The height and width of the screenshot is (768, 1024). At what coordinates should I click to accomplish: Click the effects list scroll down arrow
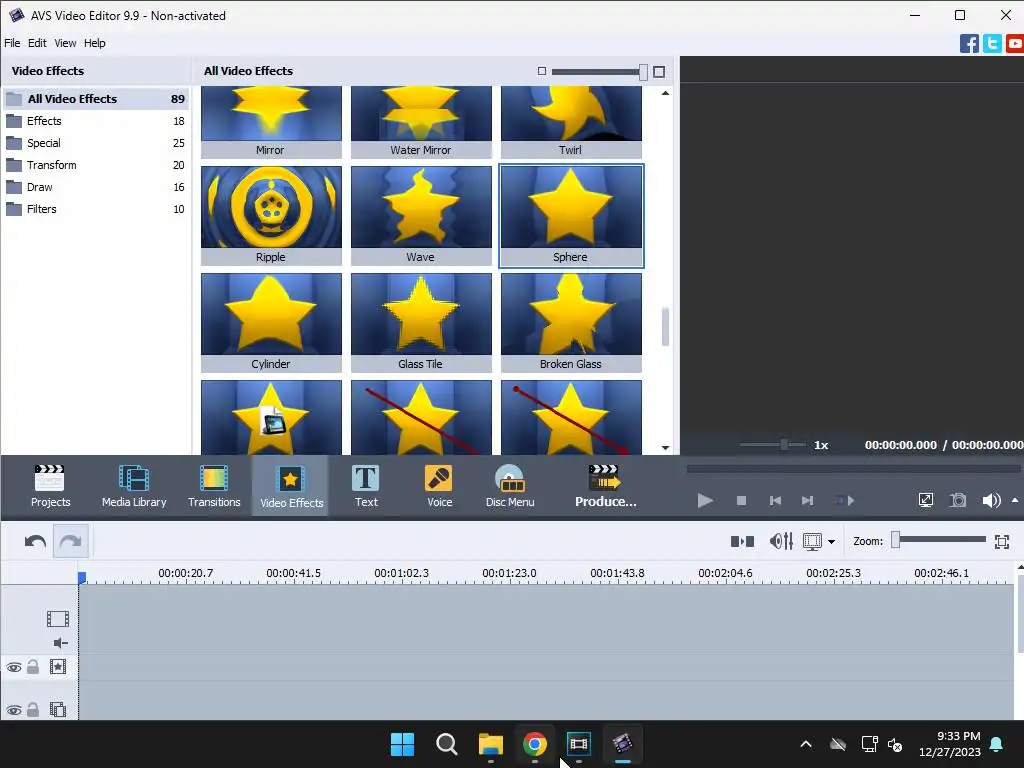[x=665, y=448]
